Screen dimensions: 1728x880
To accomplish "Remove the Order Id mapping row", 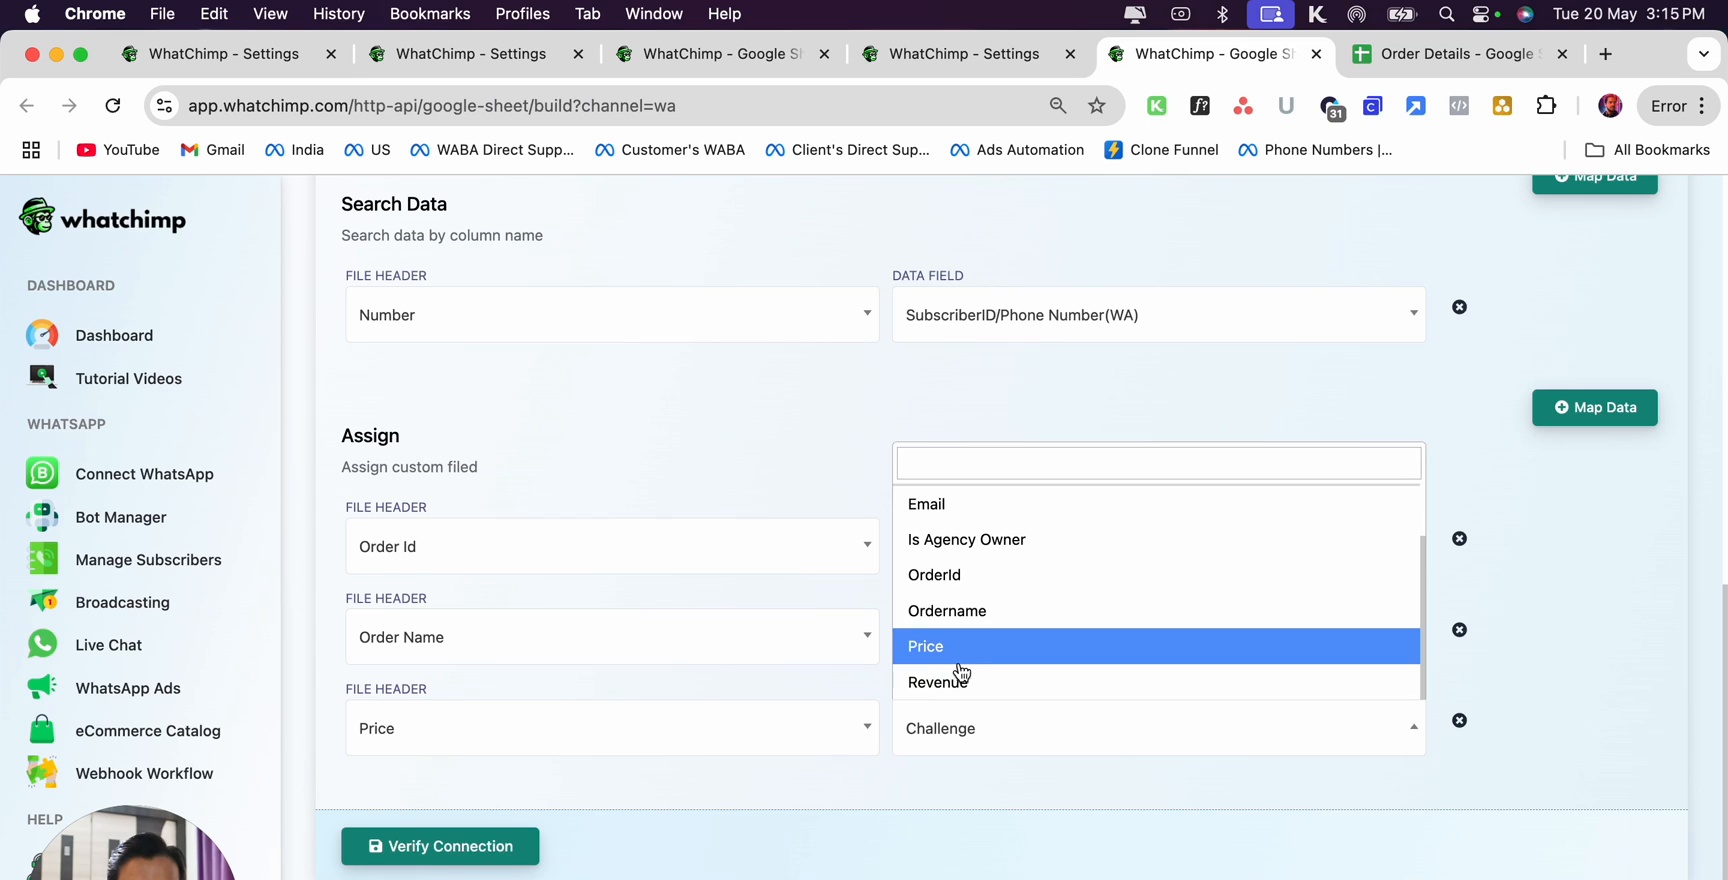I will click(x=1460, y=539).
